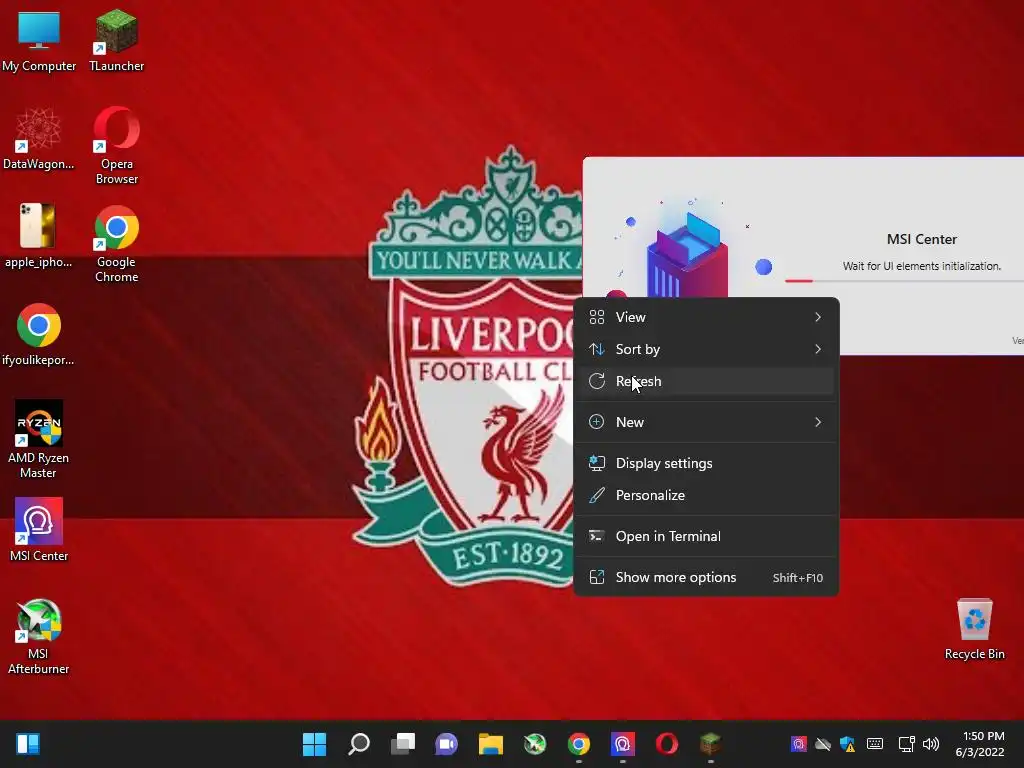Viewport: 1024px width, 768px height.
Task: Open the Widgets panel from the taskbar
Action: [28, 744]
